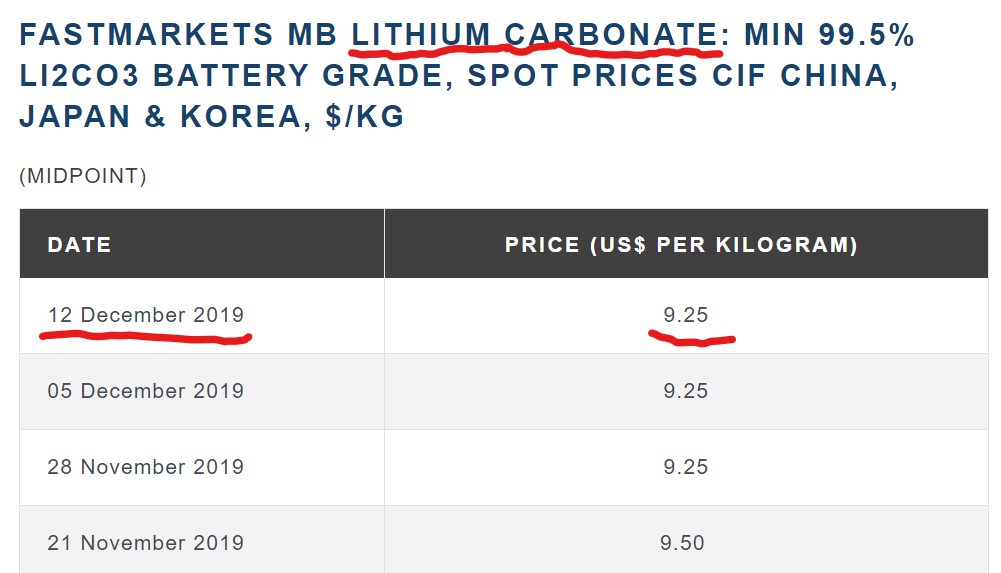
Task: Select the 21 November 2019 date cell
Action: pyautogui.click(x=145, y=543)
